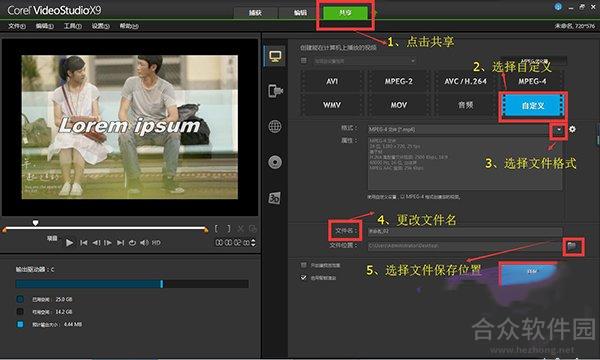
Task: Click the Lorem ipsum preview frame
Action: tap(130, 127)
